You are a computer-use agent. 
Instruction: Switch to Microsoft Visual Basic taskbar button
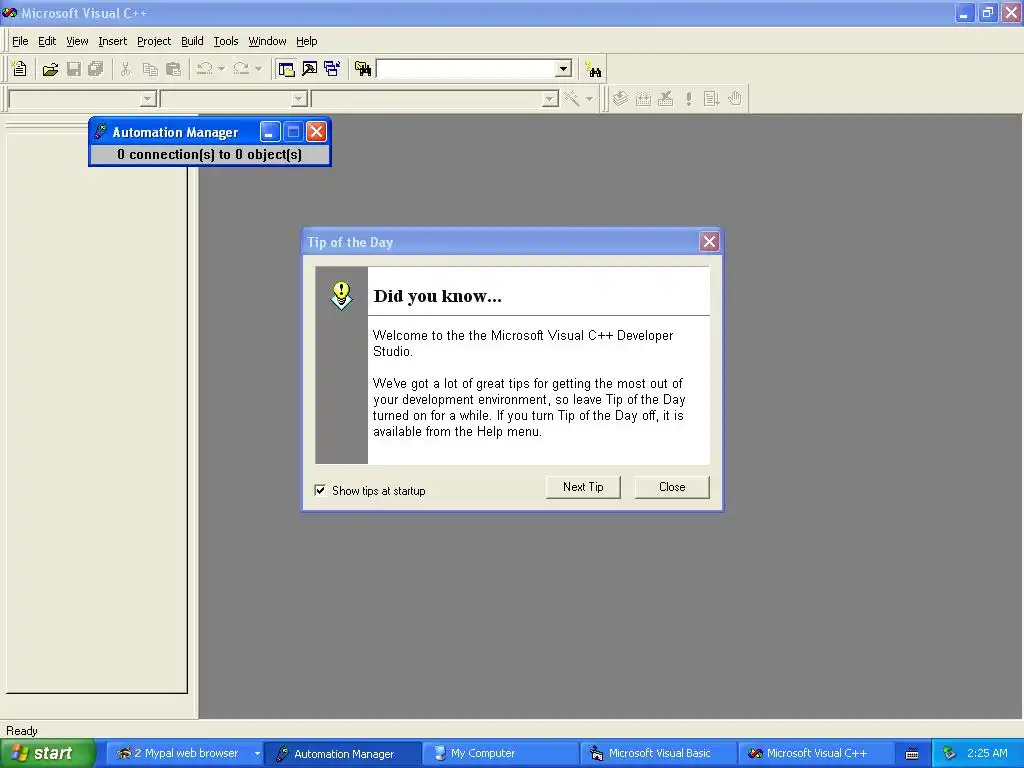(x=658, y=754)
